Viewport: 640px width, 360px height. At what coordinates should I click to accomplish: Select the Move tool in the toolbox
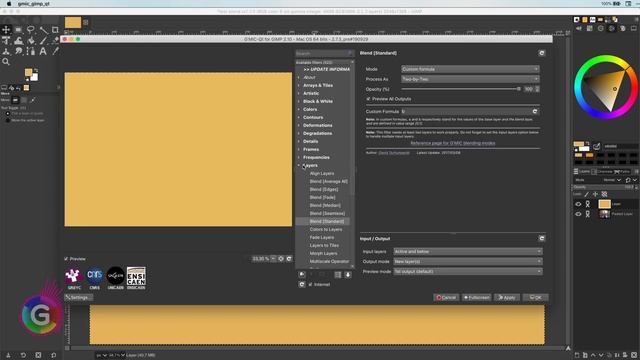click(6, 30)
